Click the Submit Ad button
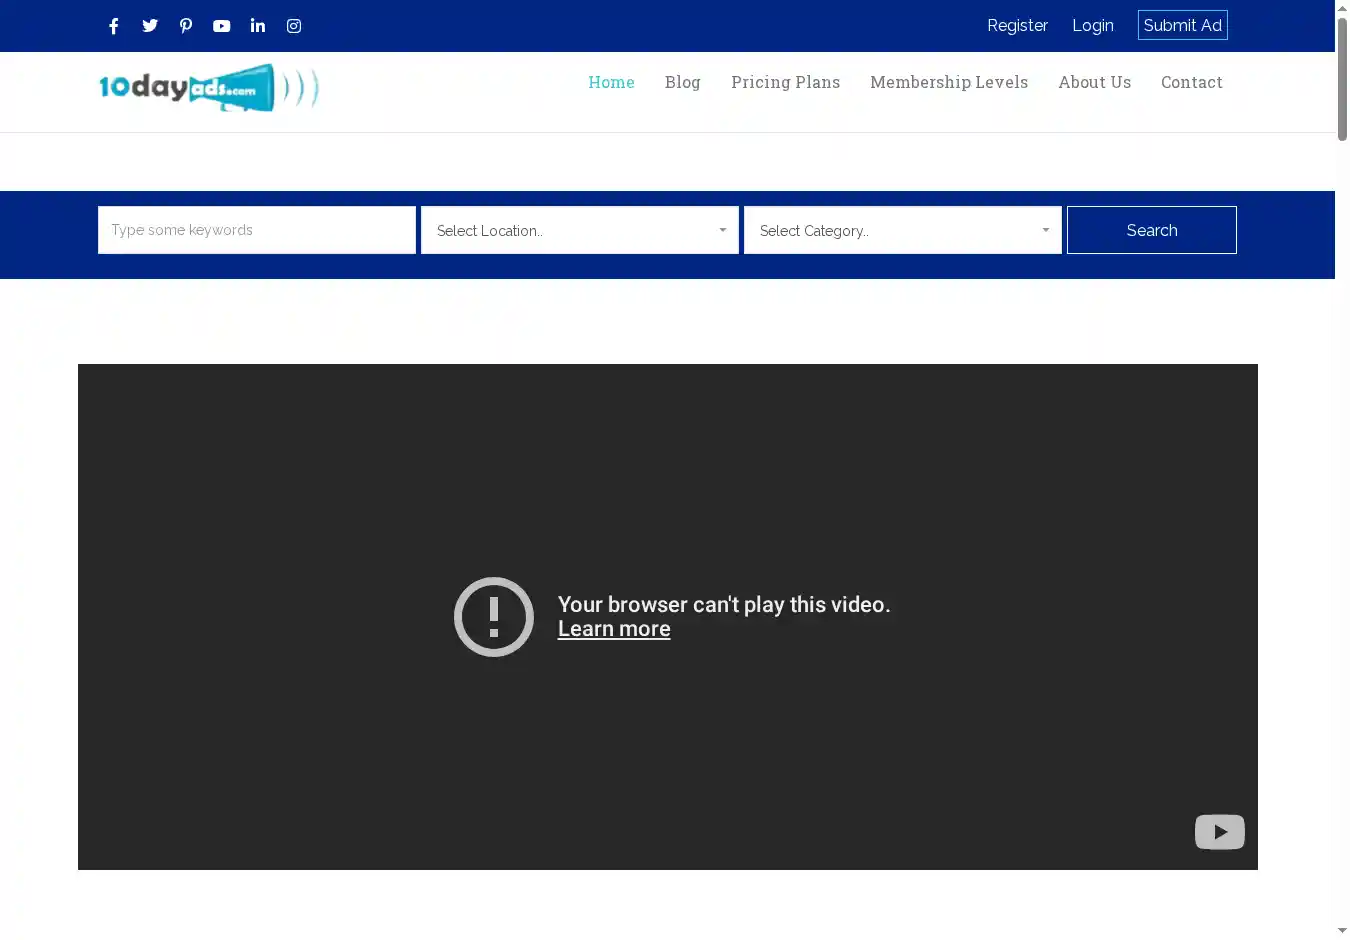Viewport: 1350px width, 940px height. (x=1182, y=25)
